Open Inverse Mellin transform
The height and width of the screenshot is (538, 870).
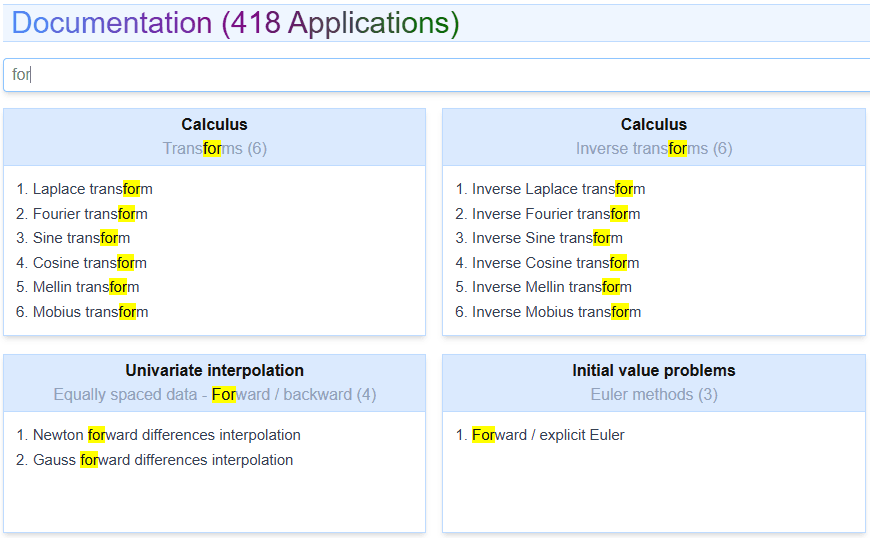[x=551, y=287]
